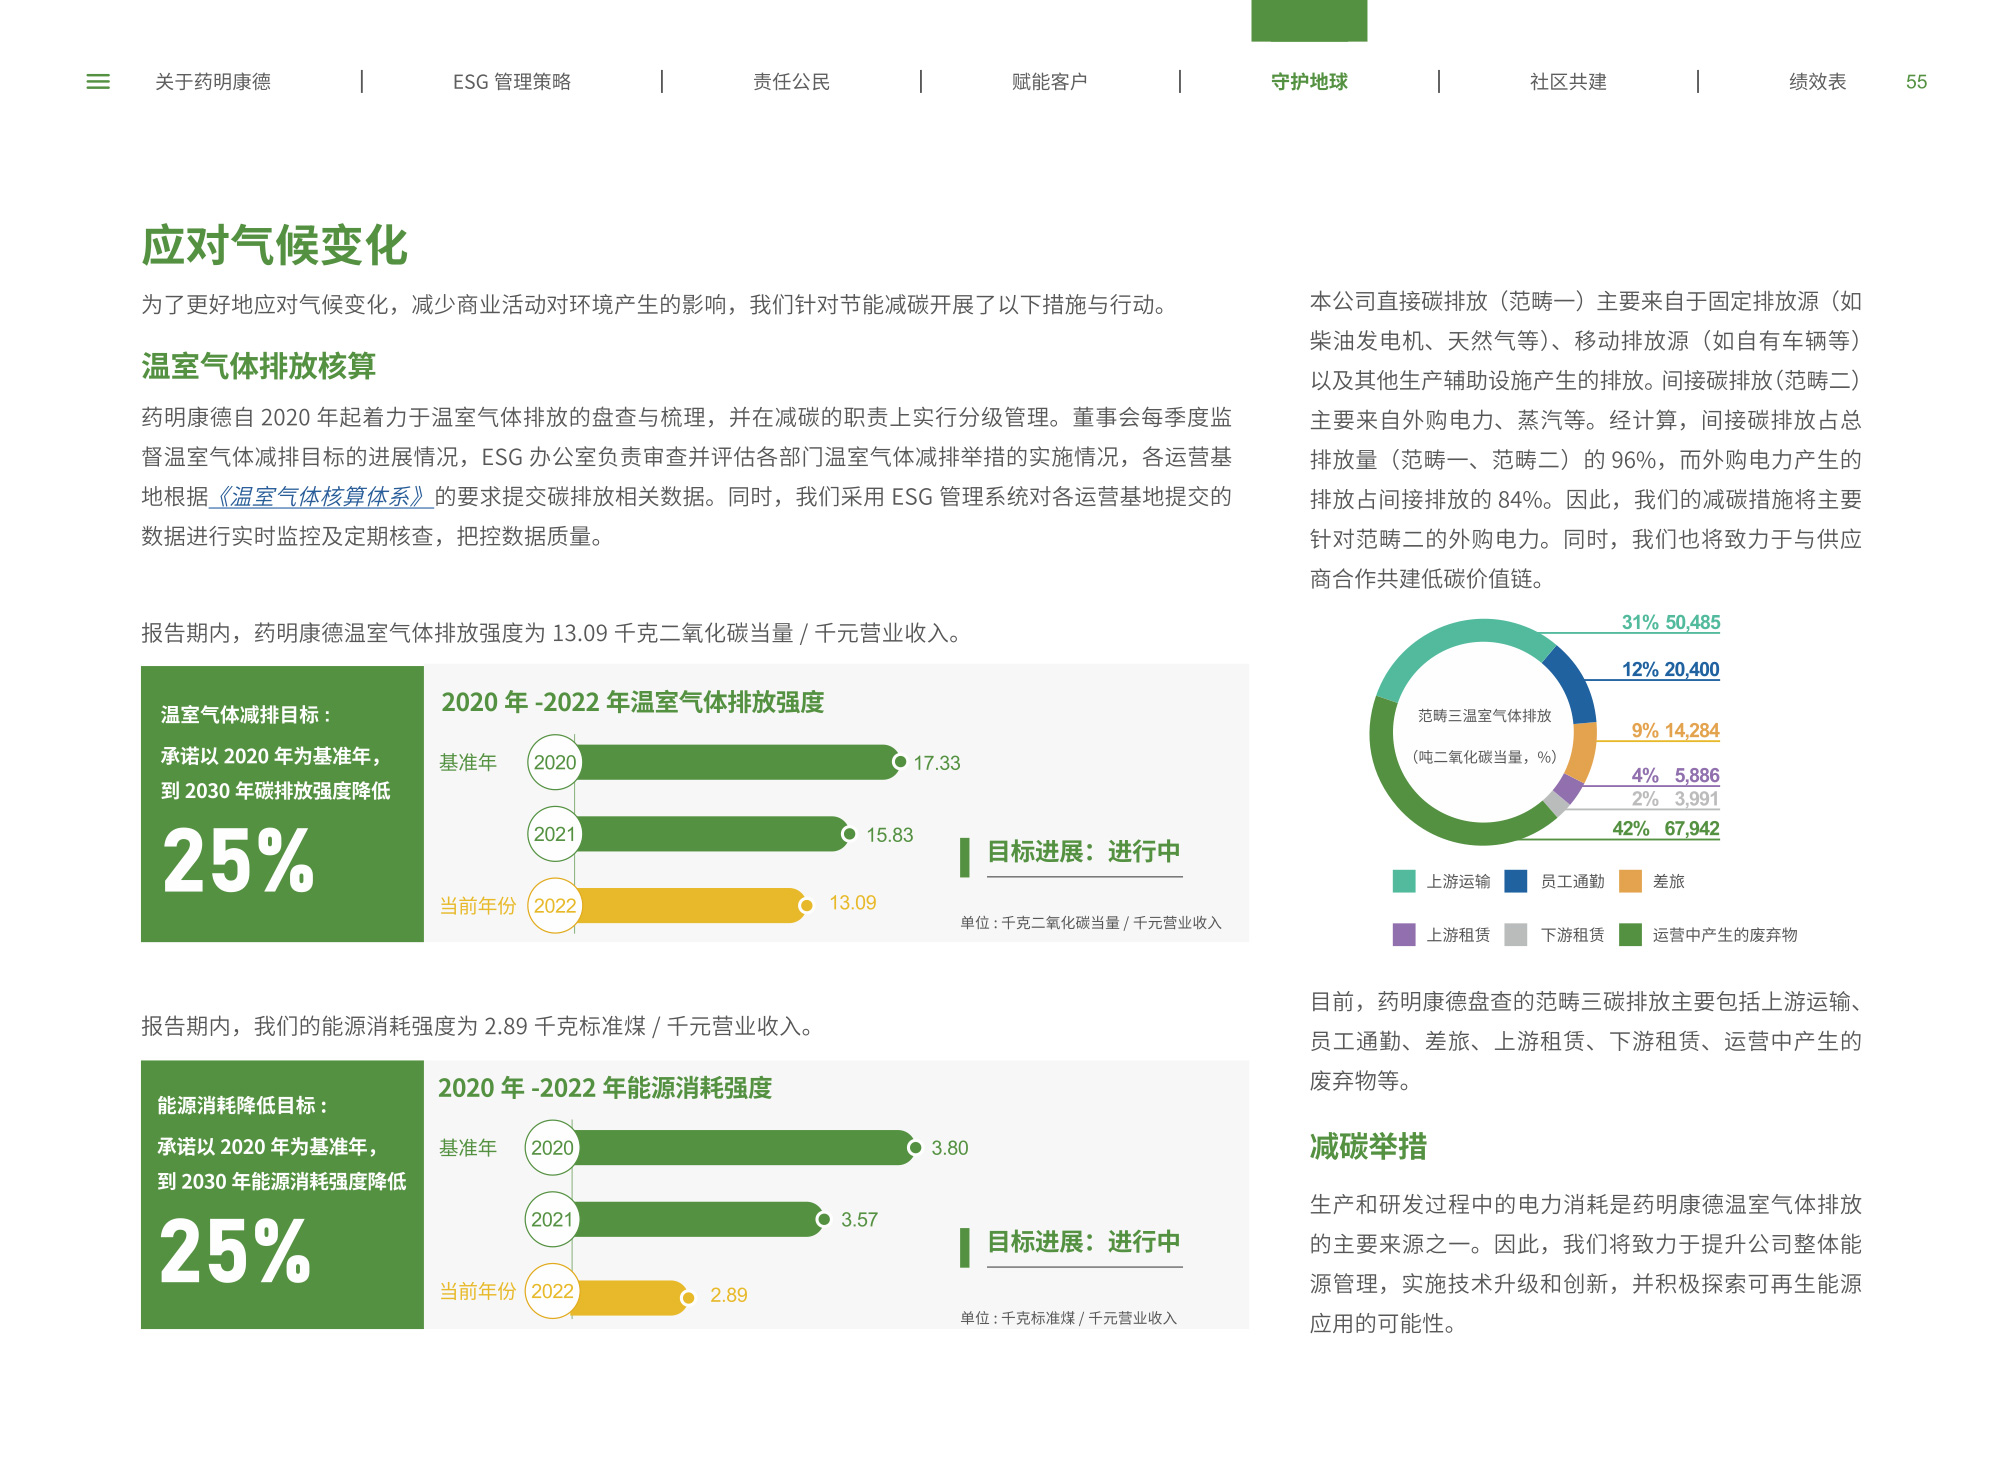Image resolution: width=2000 pixels, height=1475 pixels.
Task: Click the blue 员工通勤 legend swatch
Action: coord(1516,881)
